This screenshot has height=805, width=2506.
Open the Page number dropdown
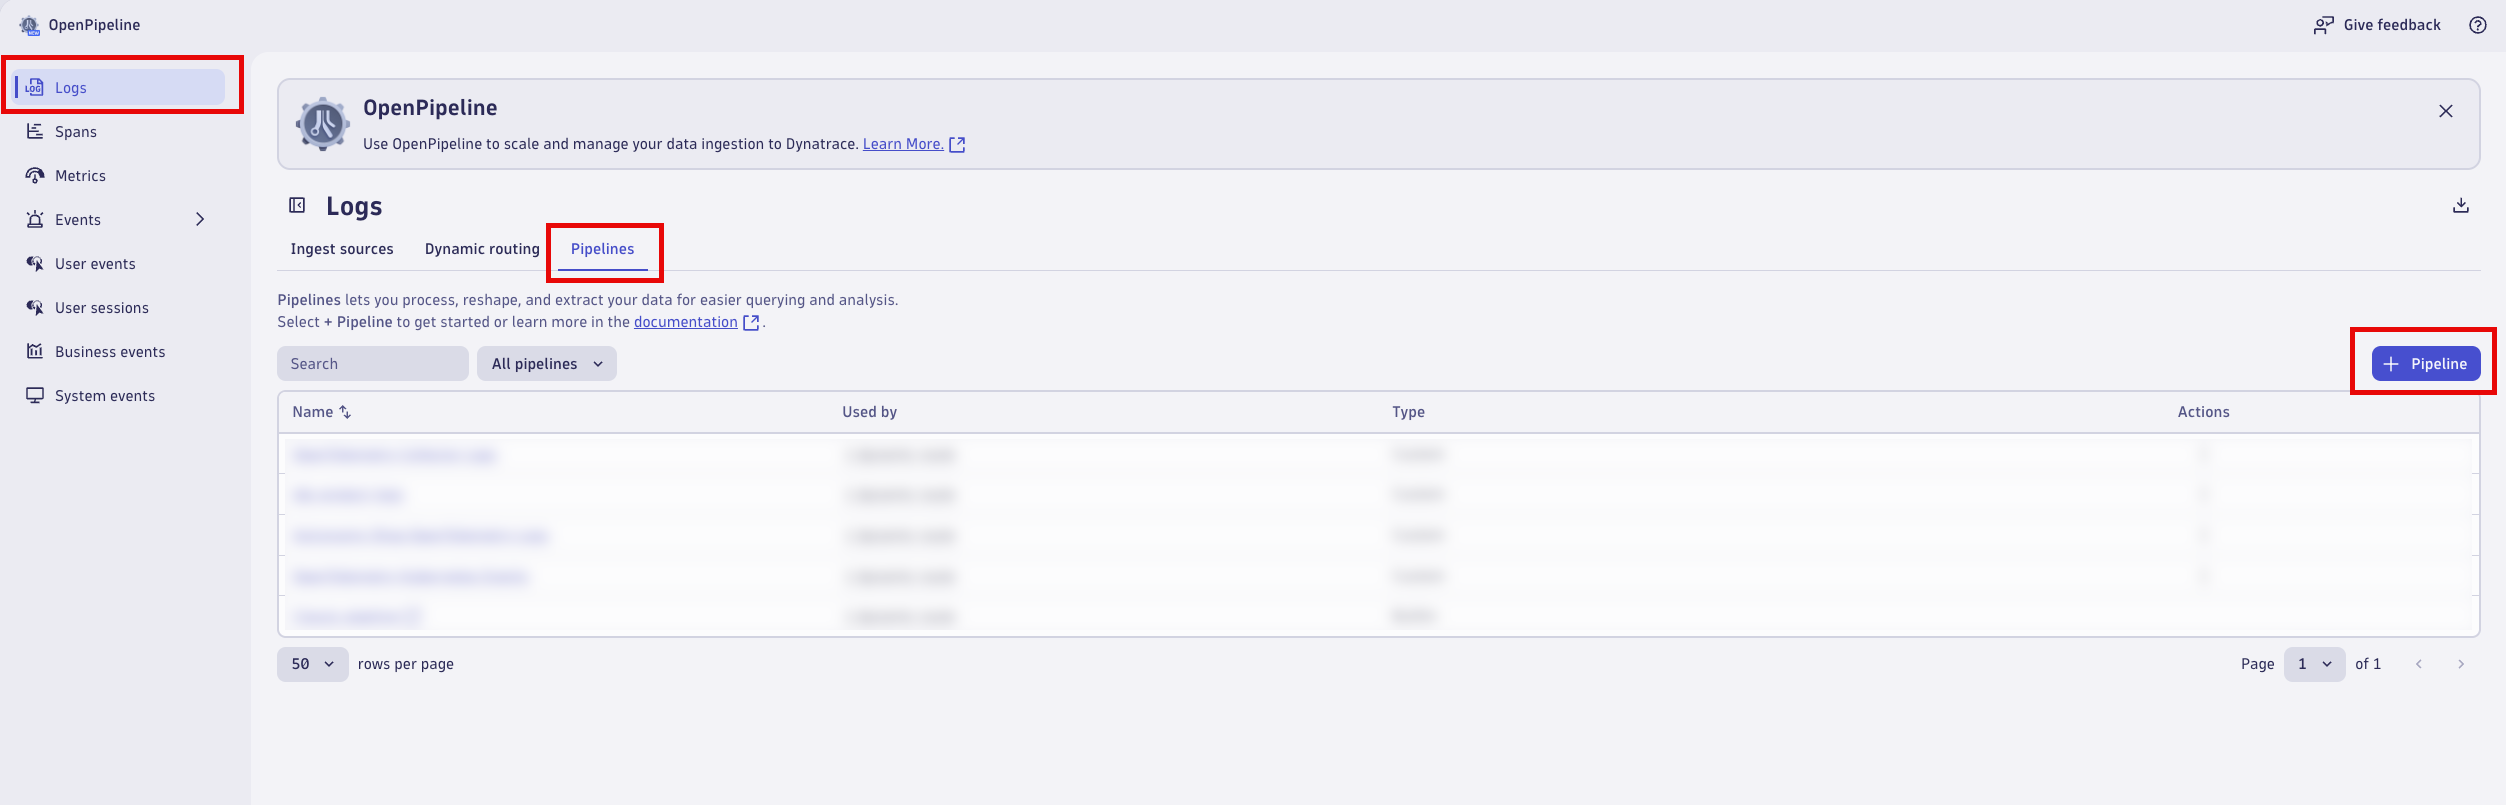2314,664
